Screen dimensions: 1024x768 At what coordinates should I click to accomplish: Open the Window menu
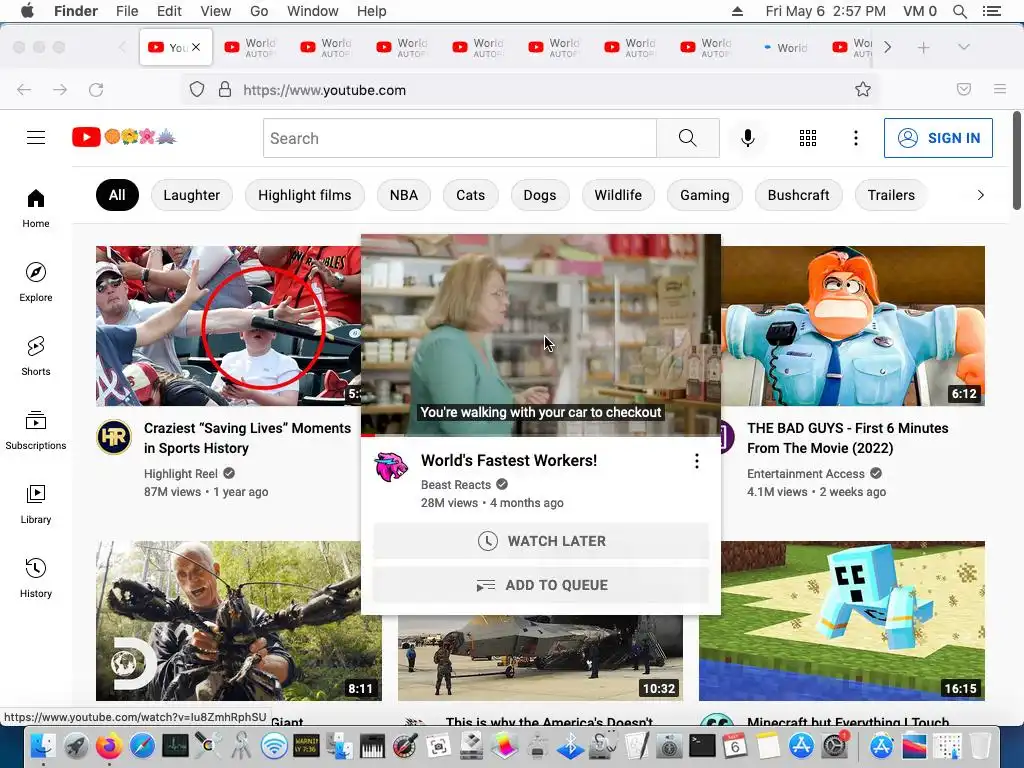pyautogui.click(x=313, y=11)
